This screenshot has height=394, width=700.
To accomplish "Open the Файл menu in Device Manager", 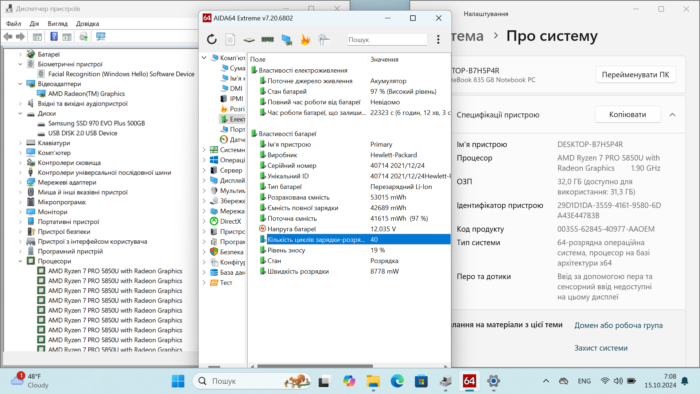I will click(x=13, y=24).
